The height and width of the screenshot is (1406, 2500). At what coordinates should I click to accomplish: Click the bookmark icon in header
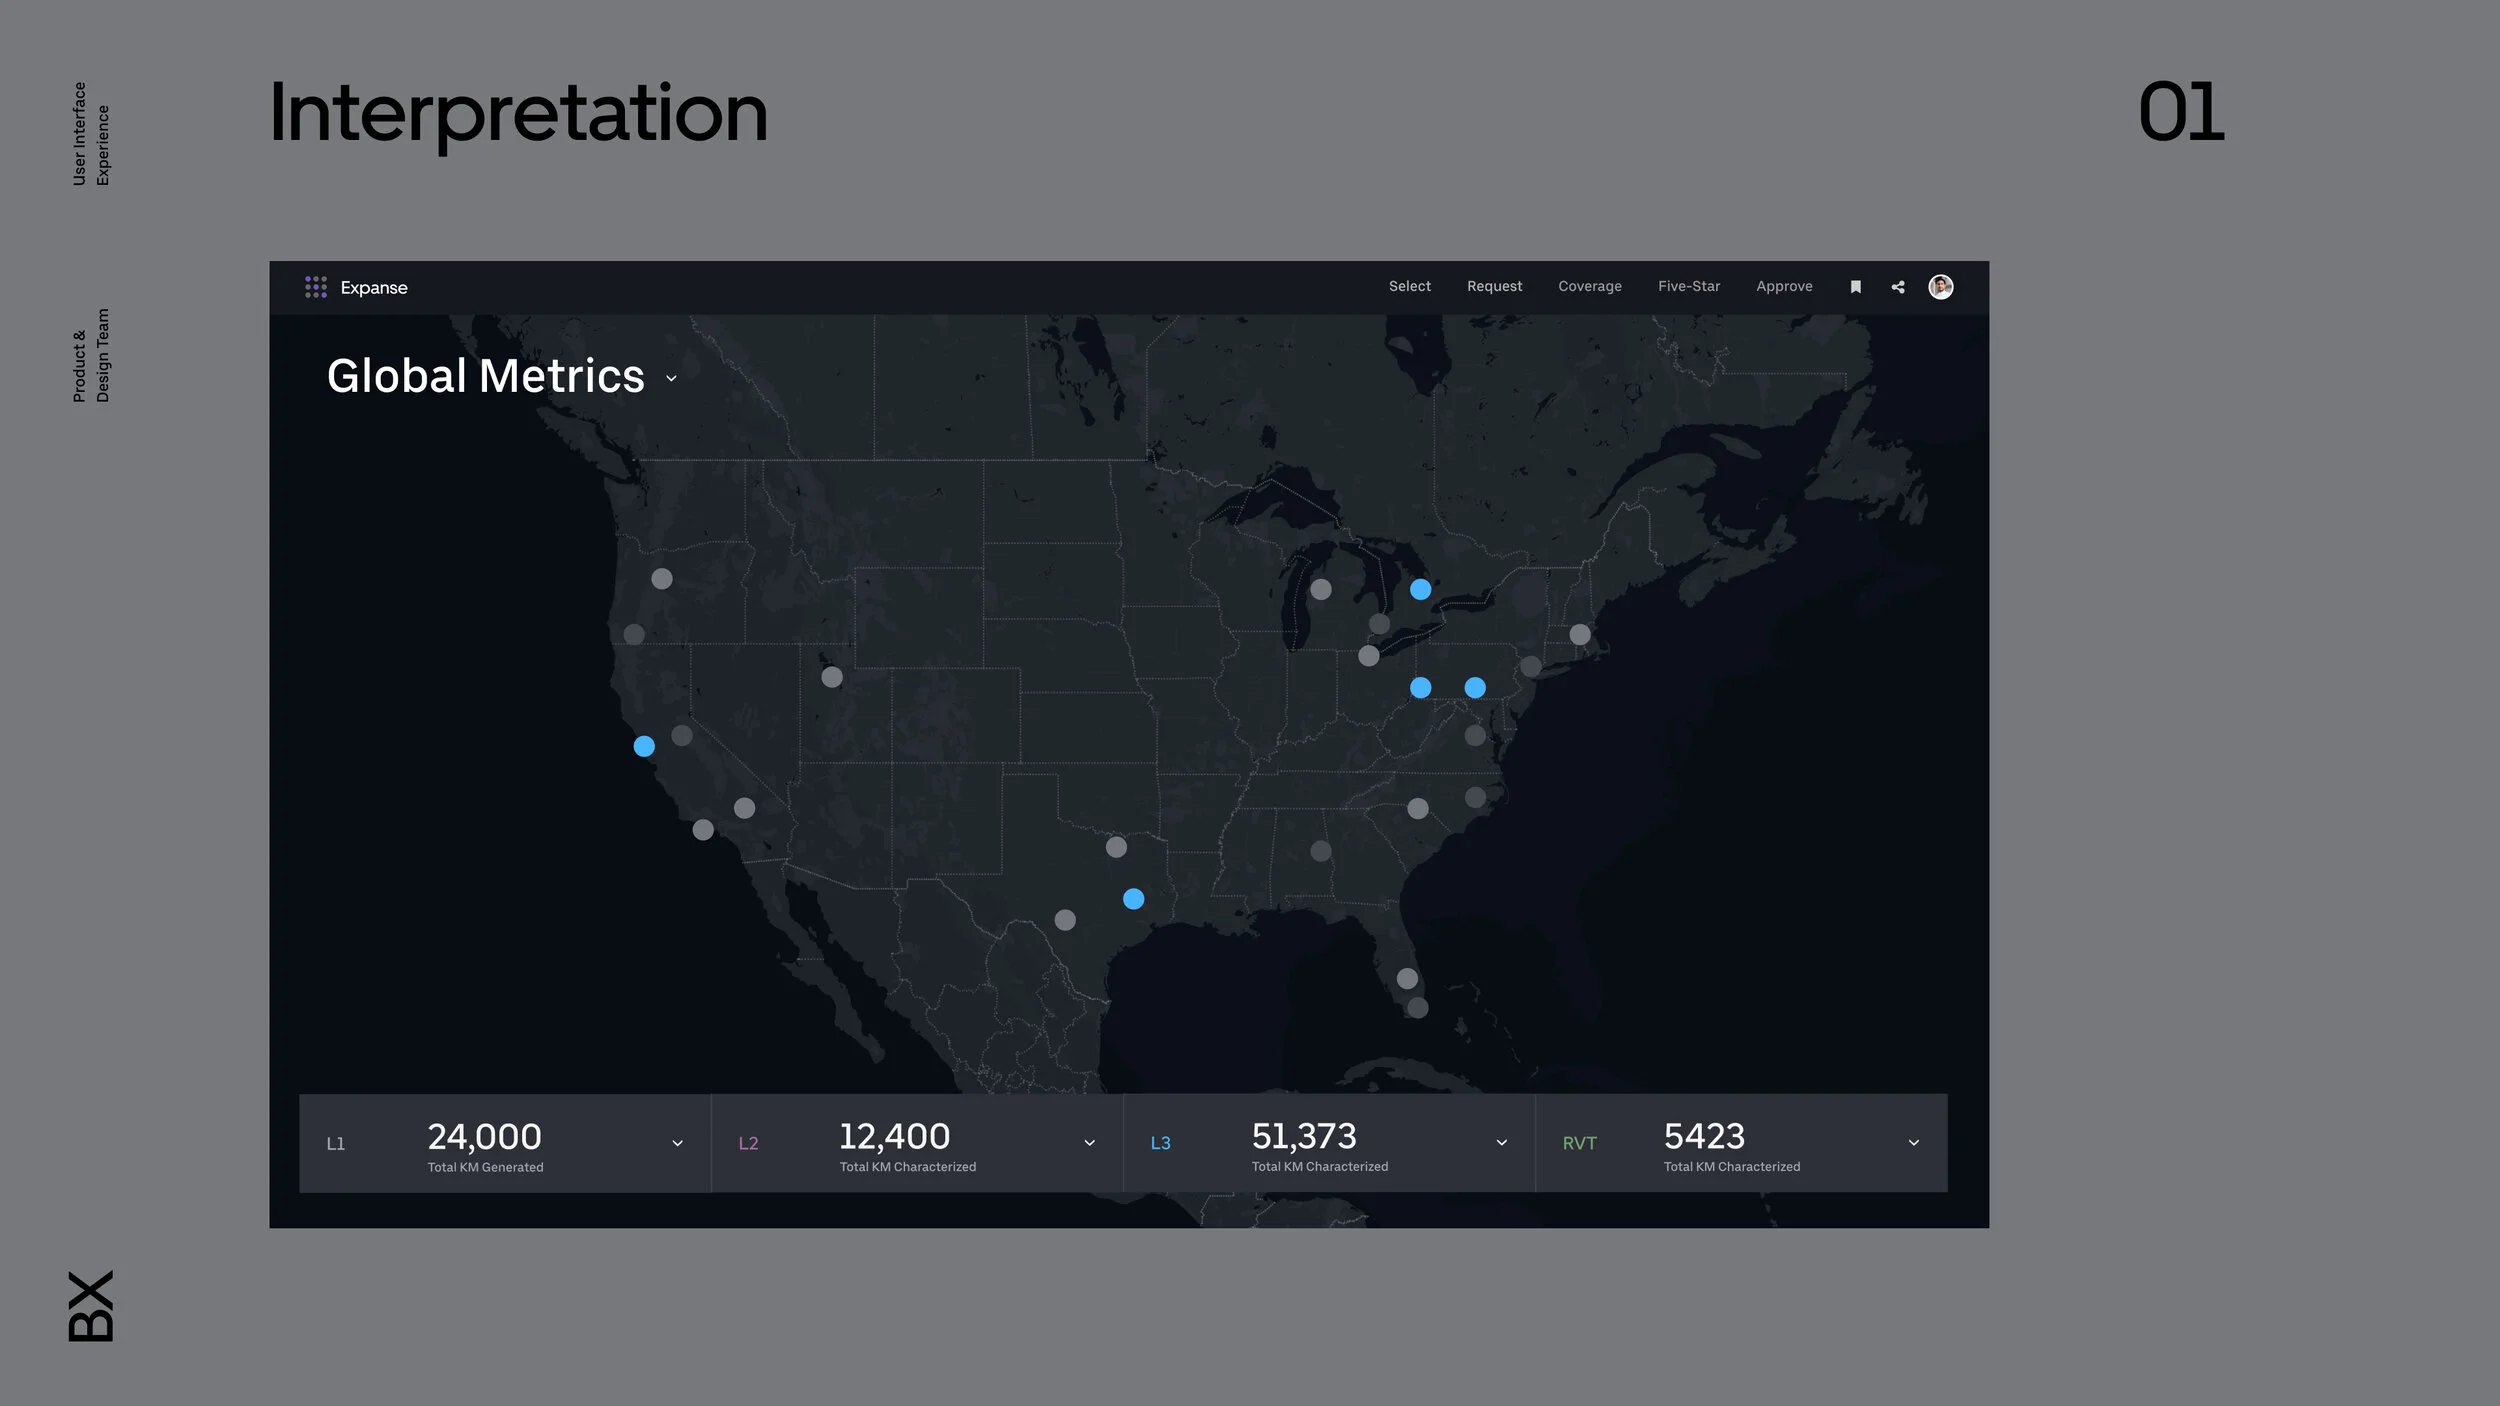click(x=1855, y=287)
